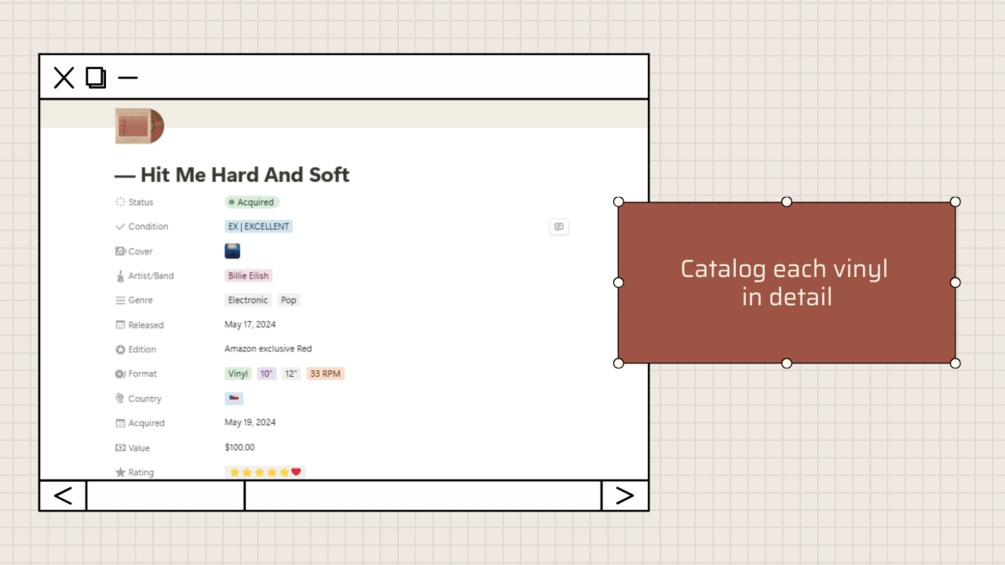The height and width of the screenshot is (565, 1005).
Task: Click the Condition property label
Action: 148,226
